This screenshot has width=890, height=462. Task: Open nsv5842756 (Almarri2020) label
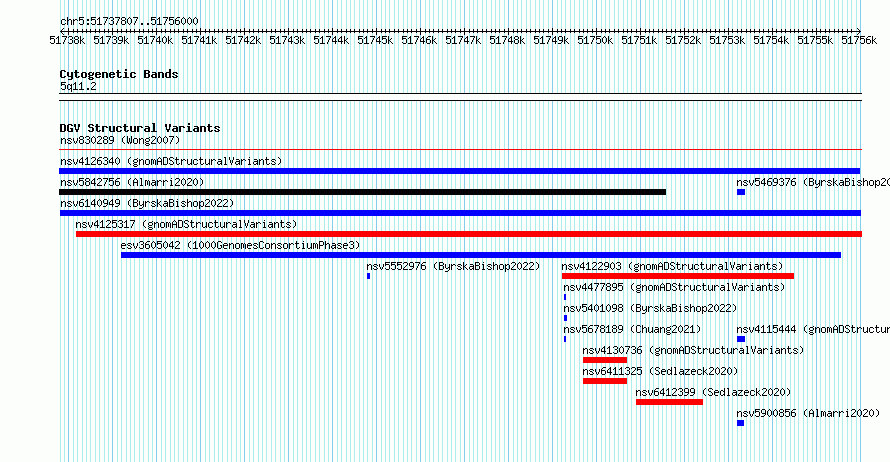(132, 182)
